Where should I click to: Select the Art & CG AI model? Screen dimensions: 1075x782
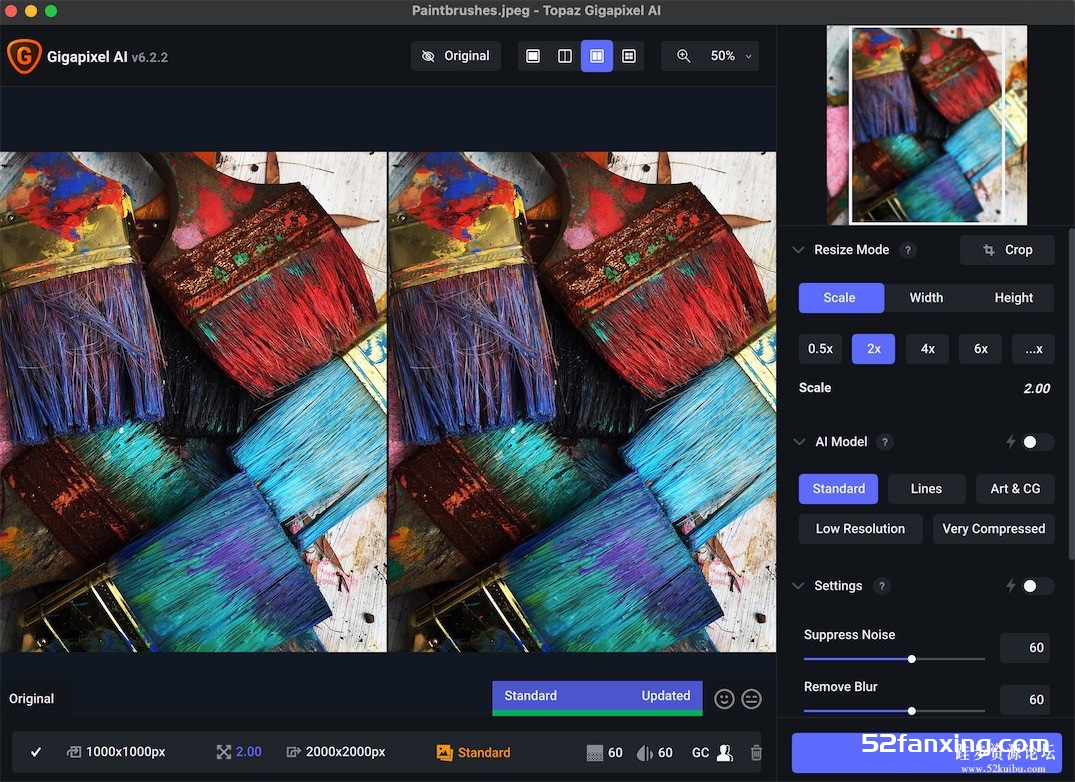[x=1015, y=489]
